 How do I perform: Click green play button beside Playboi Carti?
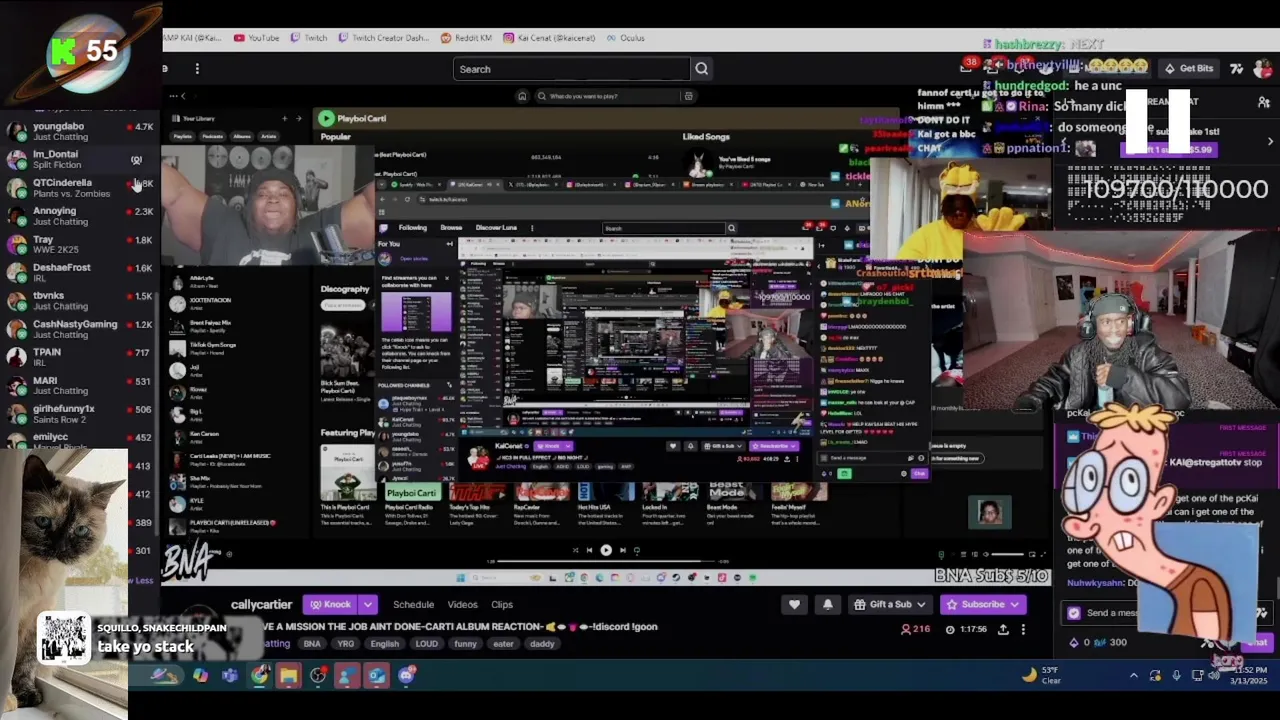(x=326, y=118)
